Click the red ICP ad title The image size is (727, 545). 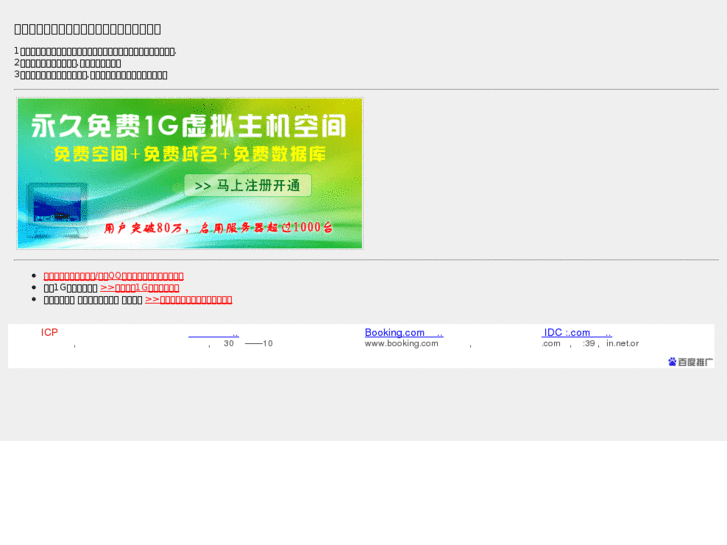[49, 333]
